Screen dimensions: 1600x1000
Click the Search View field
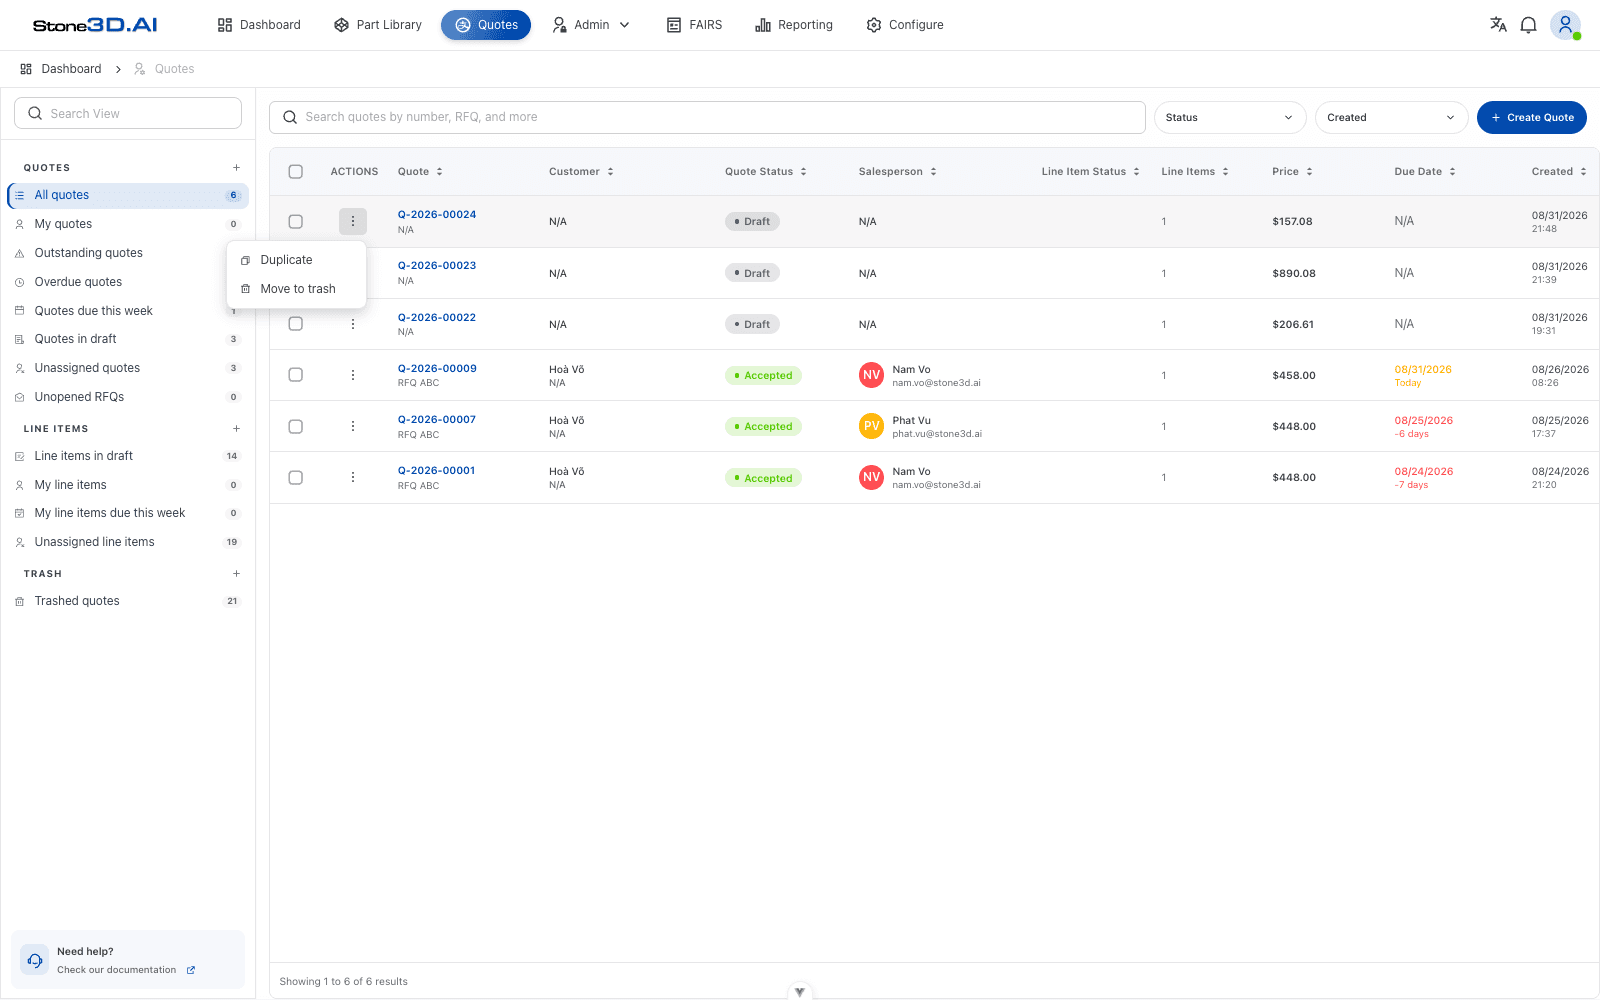tap(128, 113)
